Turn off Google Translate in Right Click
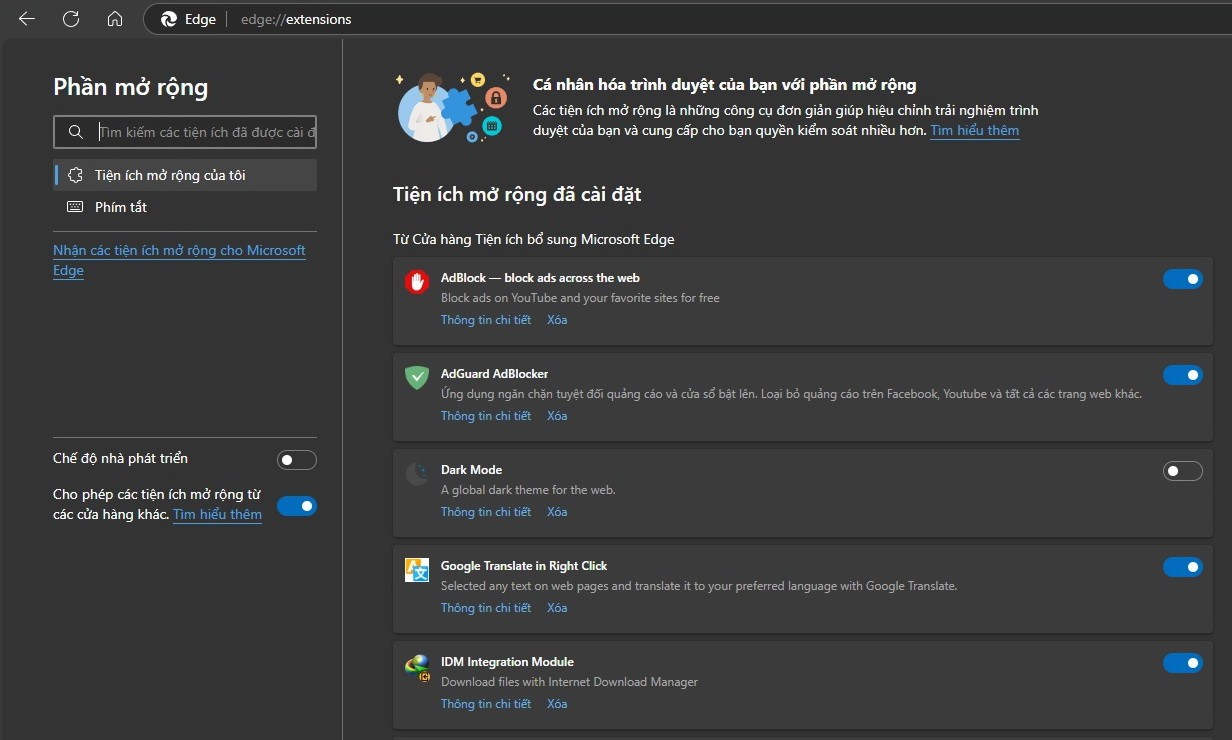The height and width of the screenshot is (740, 1232). [1183, 567]
